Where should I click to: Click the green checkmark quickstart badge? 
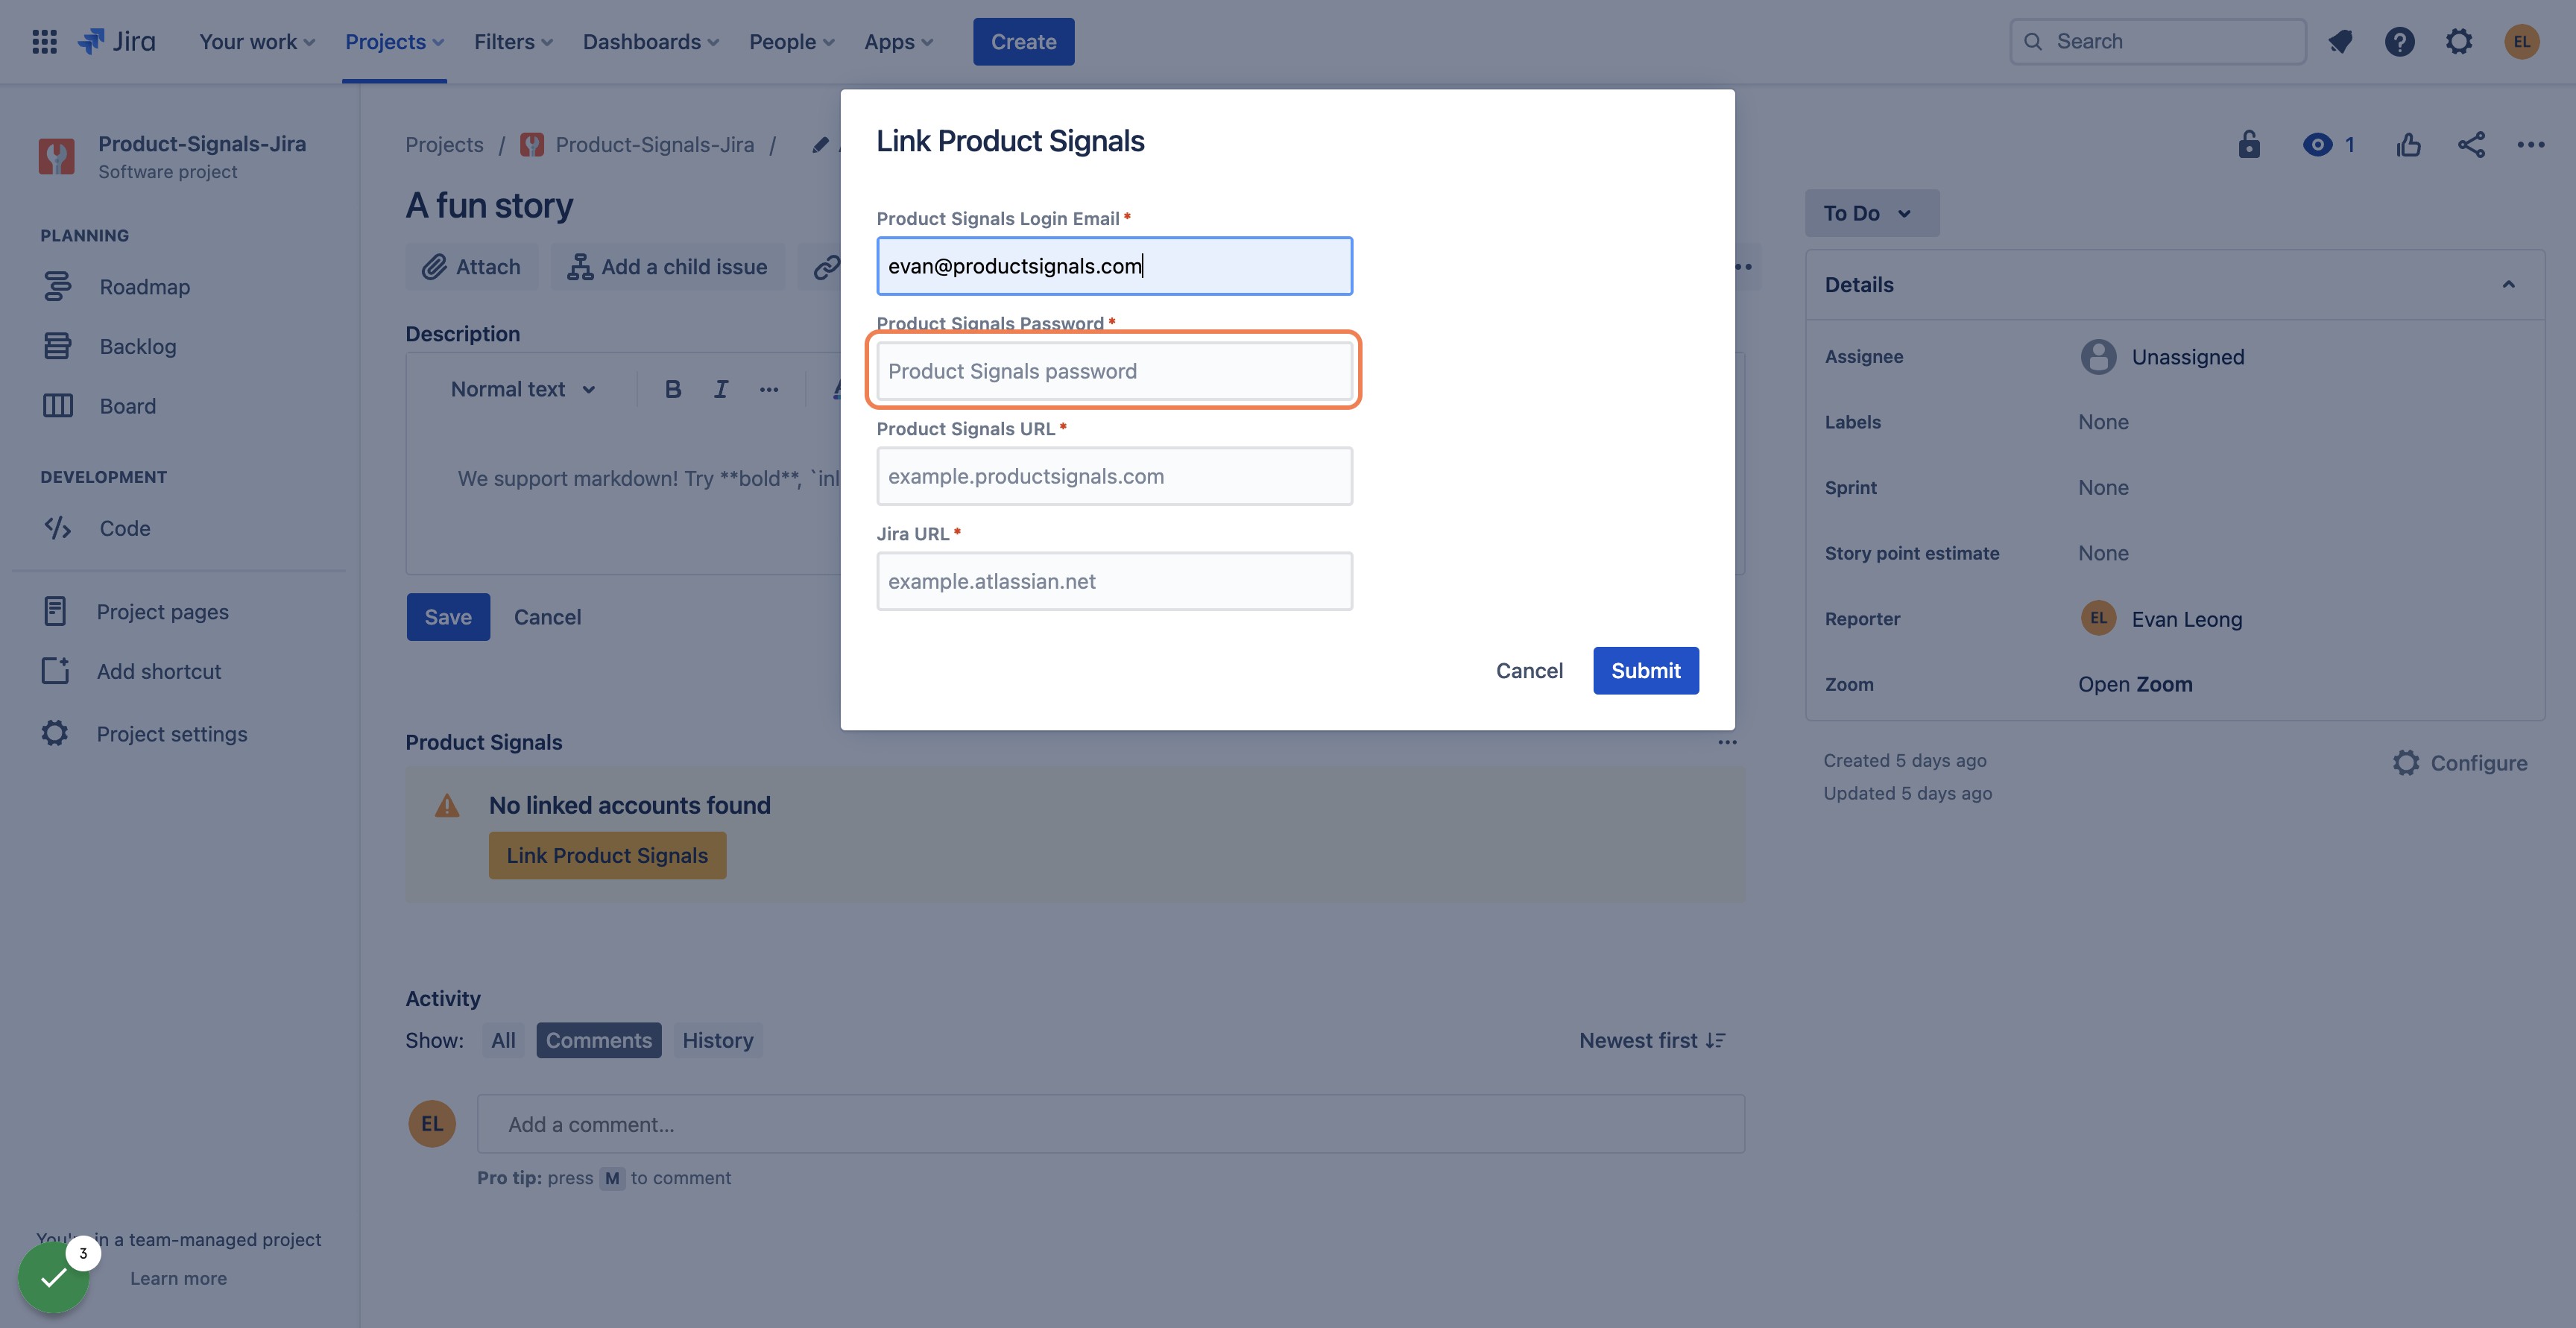(54, 1277)
